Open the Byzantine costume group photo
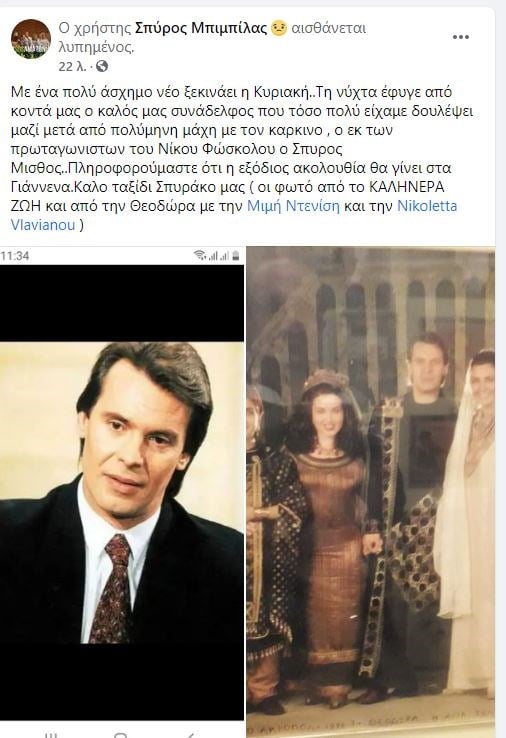This screenshot has height=738, width=506. tap(370, 490)
